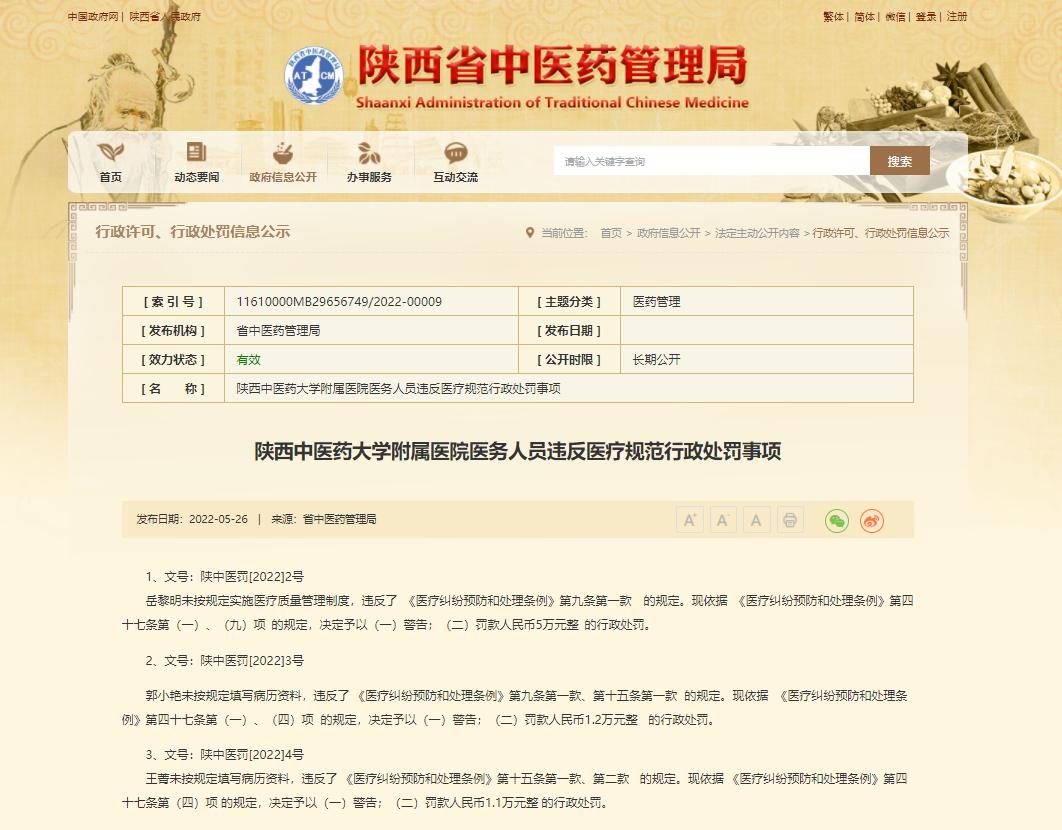This screenshot has height=830, width=1062.
Task: Click the [主题分类] table label
Action: coord(569,302)
